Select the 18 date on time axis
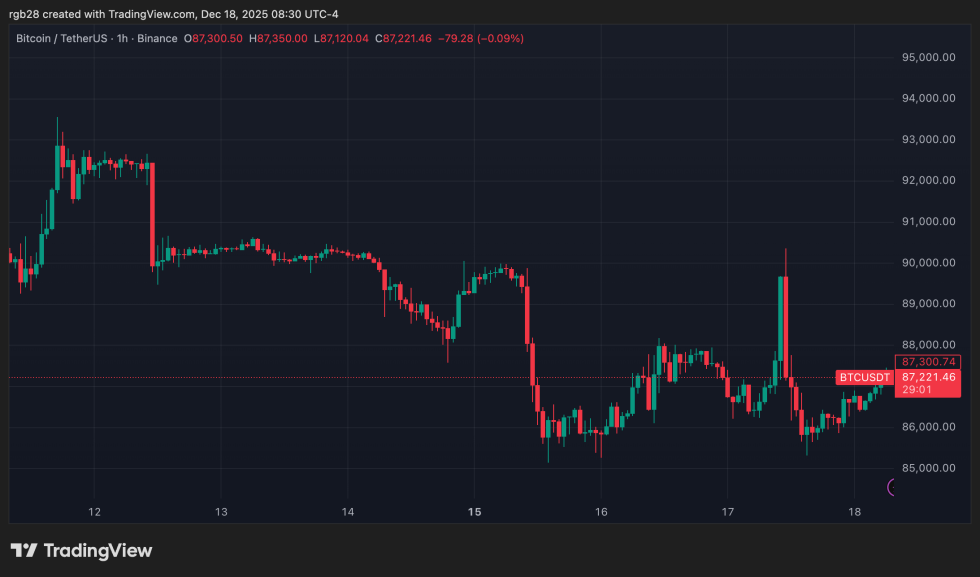This screenshot has height=577, width=980. [x=854, y=512]
